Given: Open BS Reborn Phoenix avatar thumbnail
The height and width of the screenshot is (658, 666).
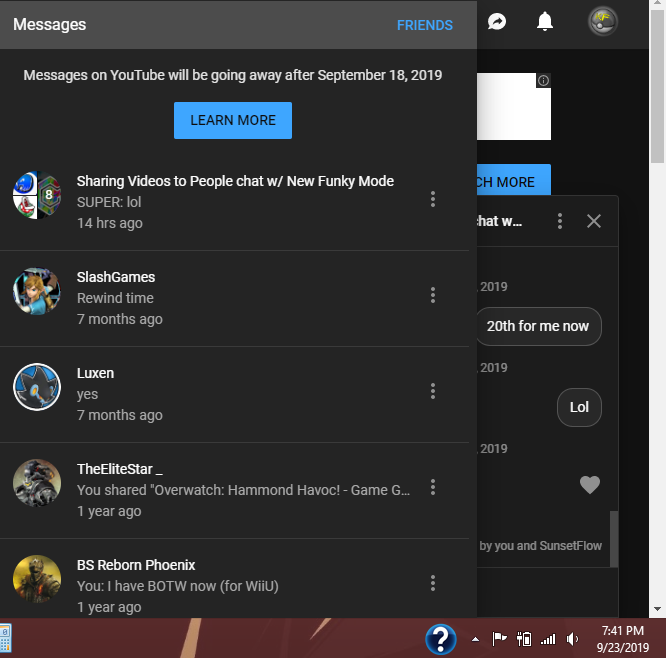Looking at the screenshot, I should tap(37, 579).
